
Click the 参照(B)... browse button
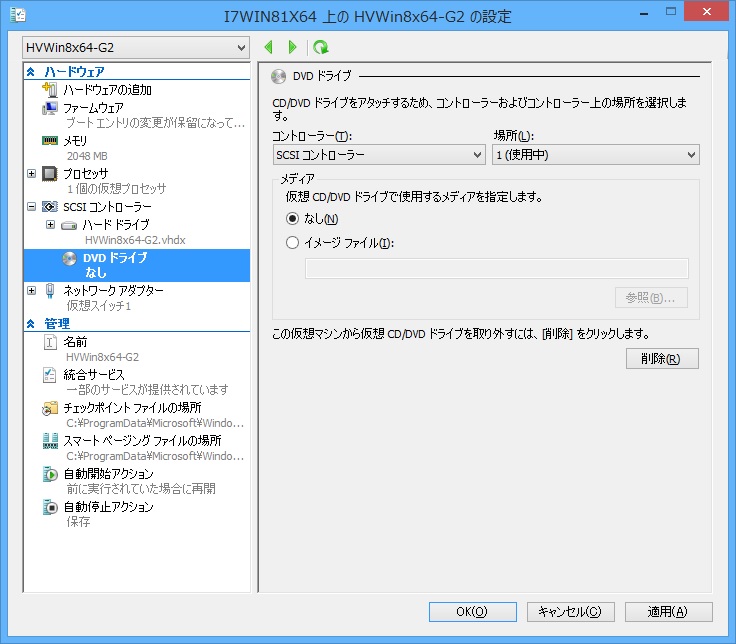coord(651,298)
